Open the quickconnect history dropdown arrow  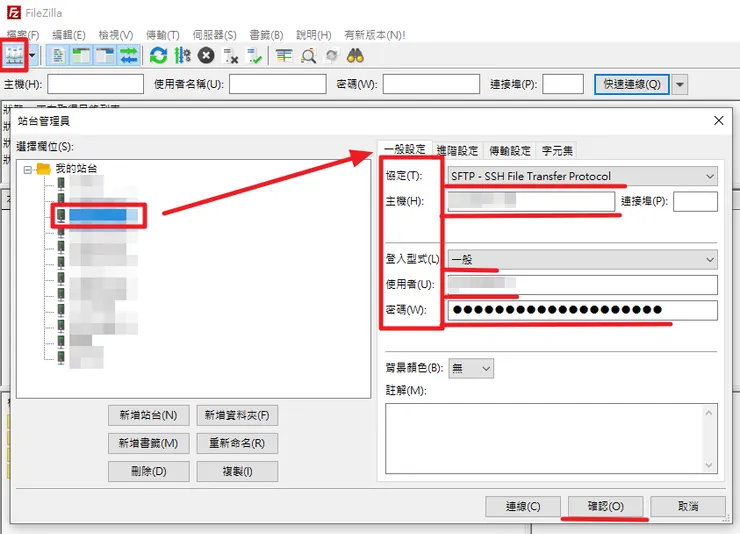pyautogui.click(x=680, y=84)
